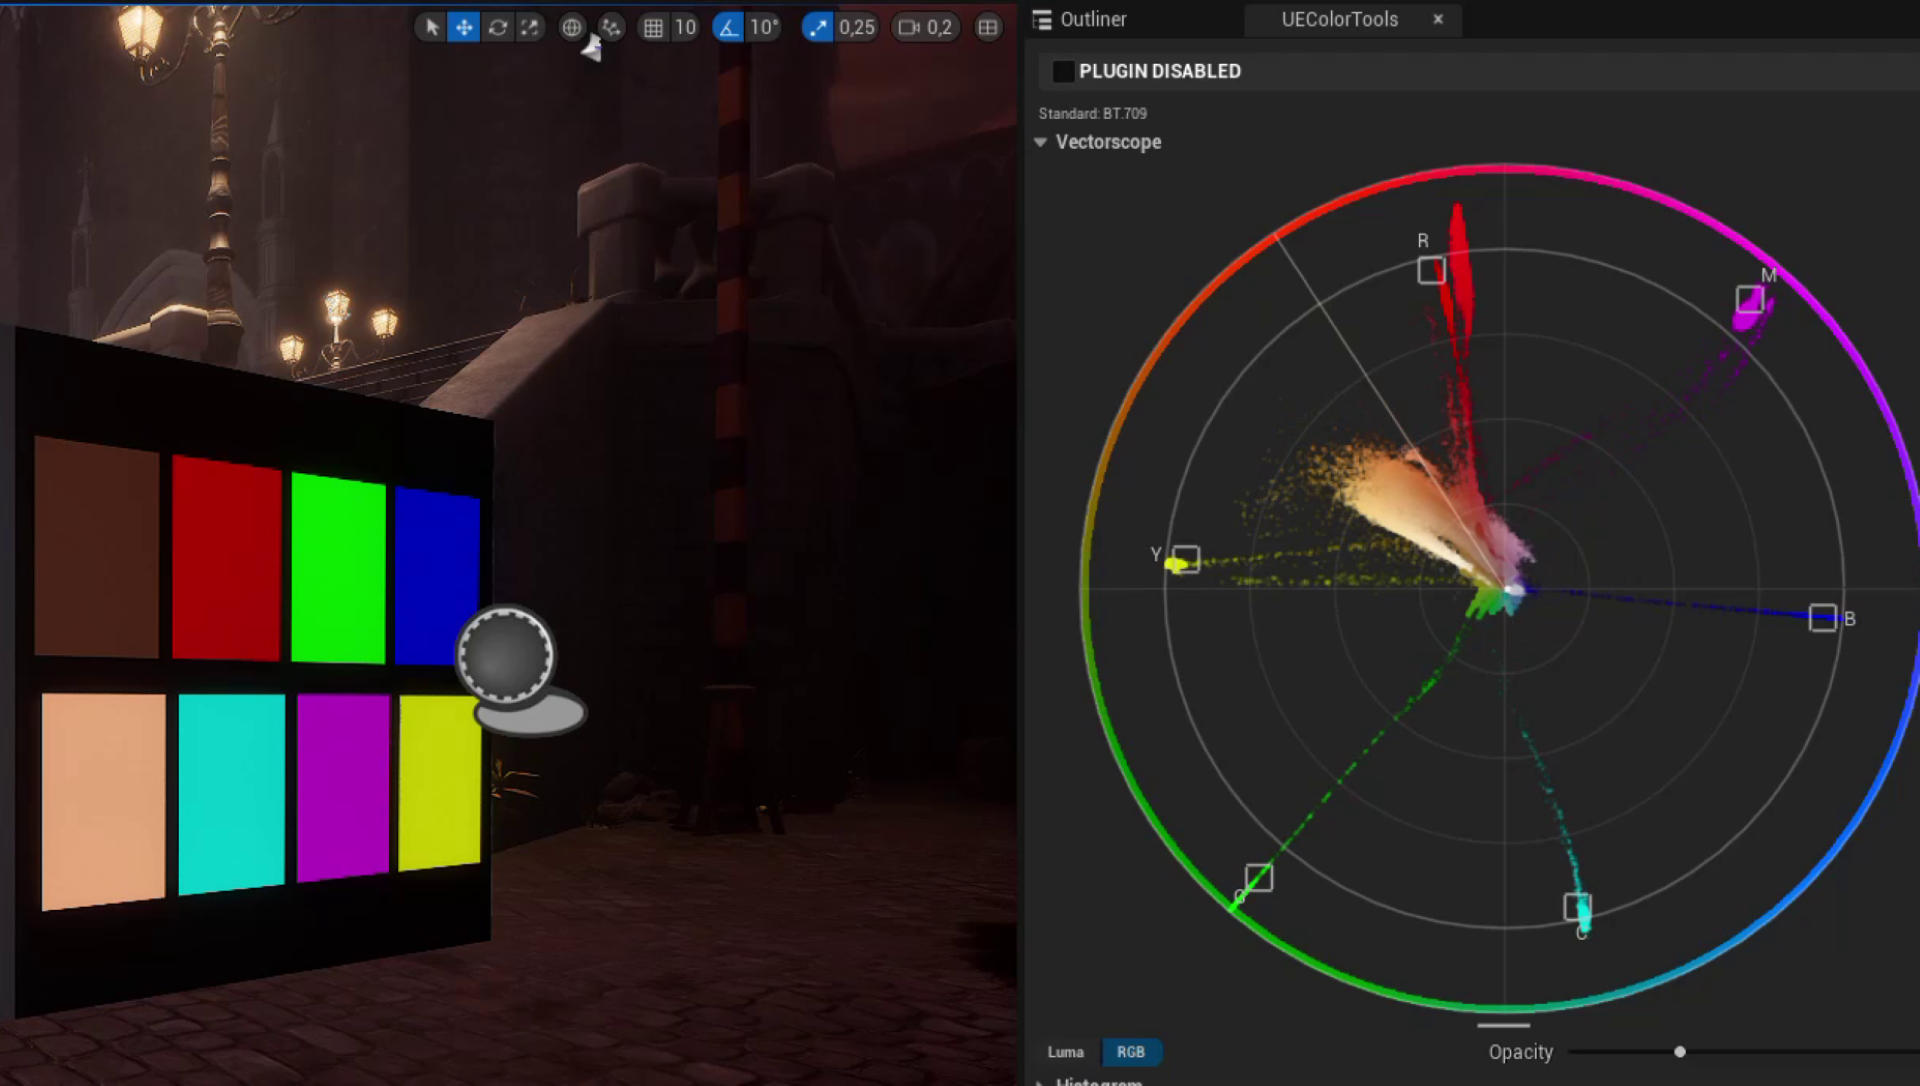Open scale snap value 0,25 dropdown
The image size is (1920, 1086).
[x=857, y=27]
